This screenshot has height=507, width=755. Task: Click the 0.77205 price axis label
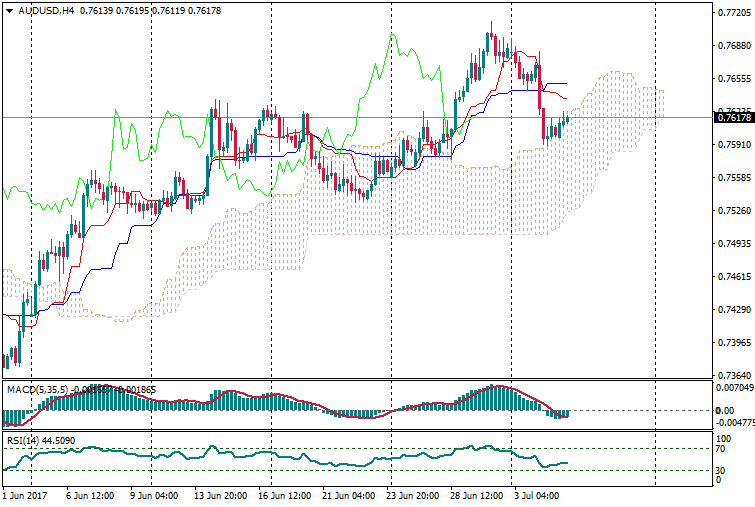tap(735, 13)
